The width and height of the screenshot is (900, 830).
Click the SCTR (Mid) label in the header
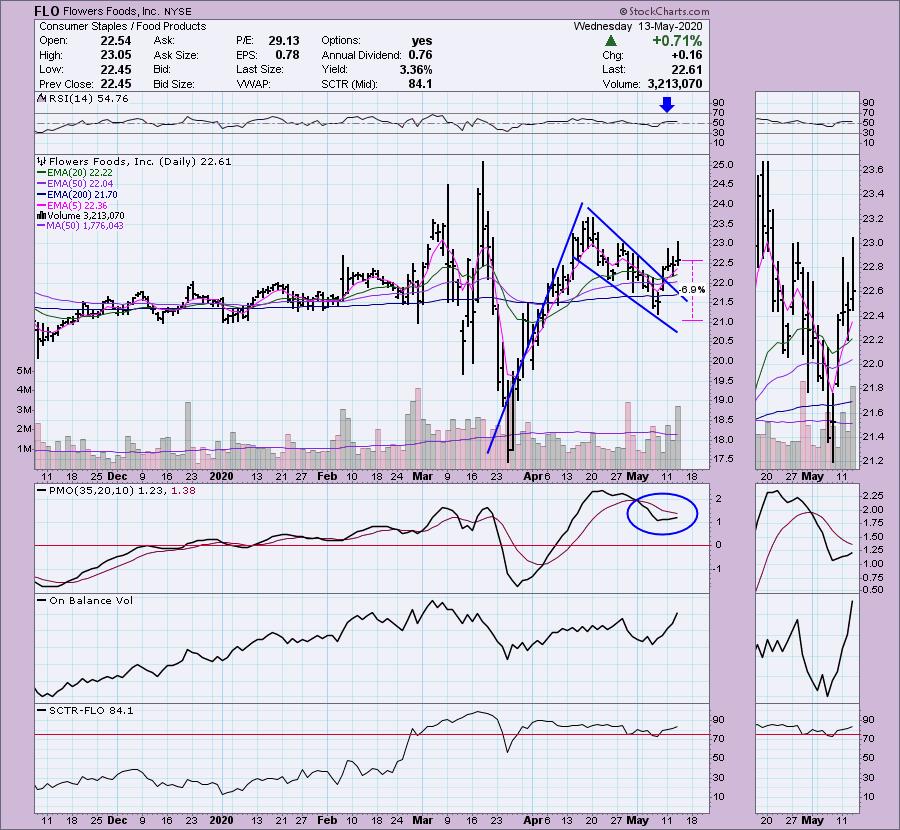tap(349, 84)
